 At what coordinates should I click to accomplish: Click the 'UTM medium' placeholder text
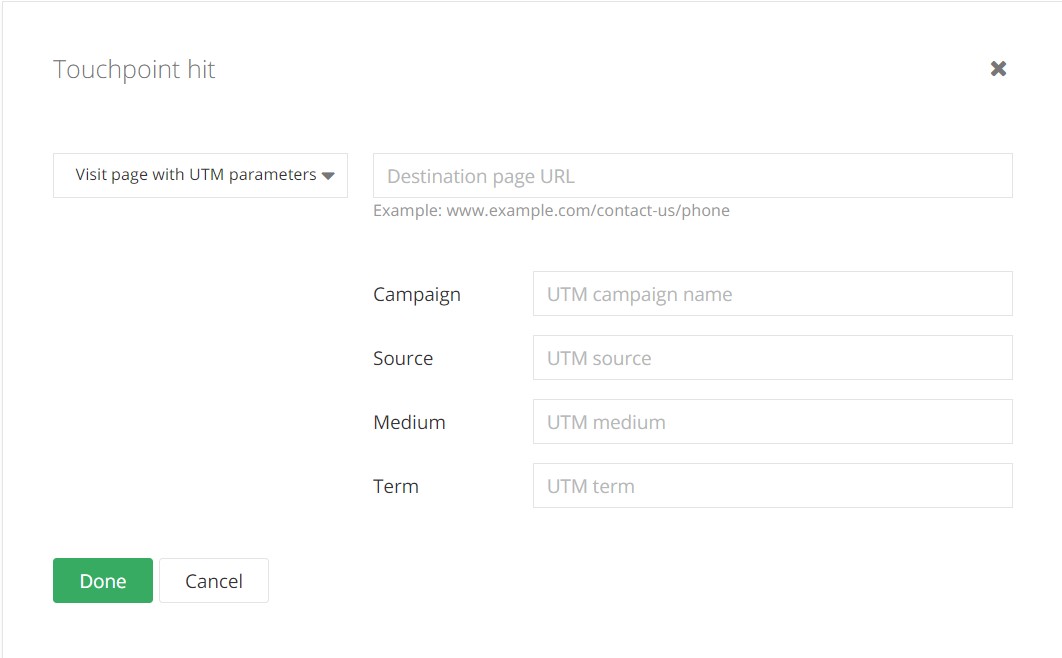[606, 422]
